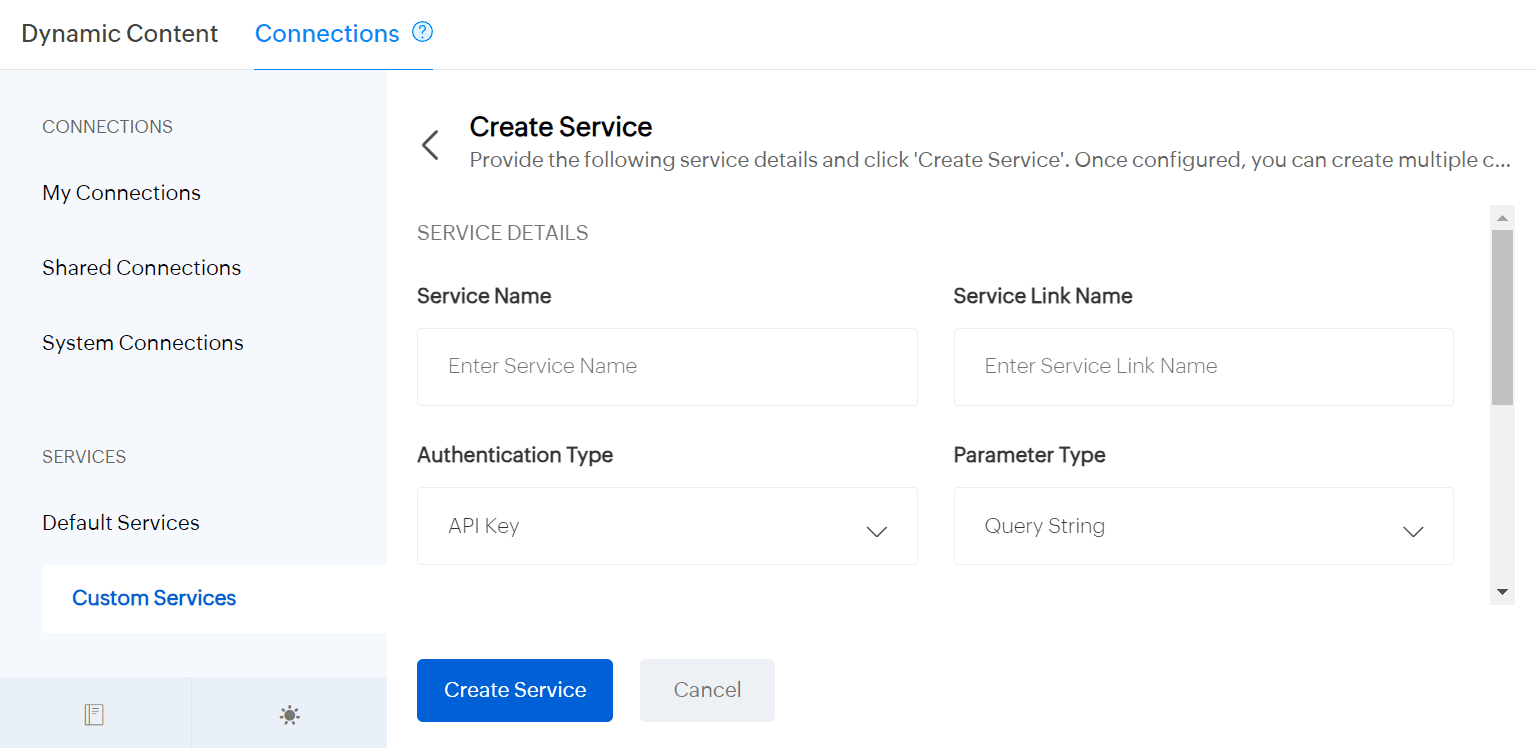Expand the Authentication Type dropdown
Screen dimensions: 1537x748
(667, 526)
